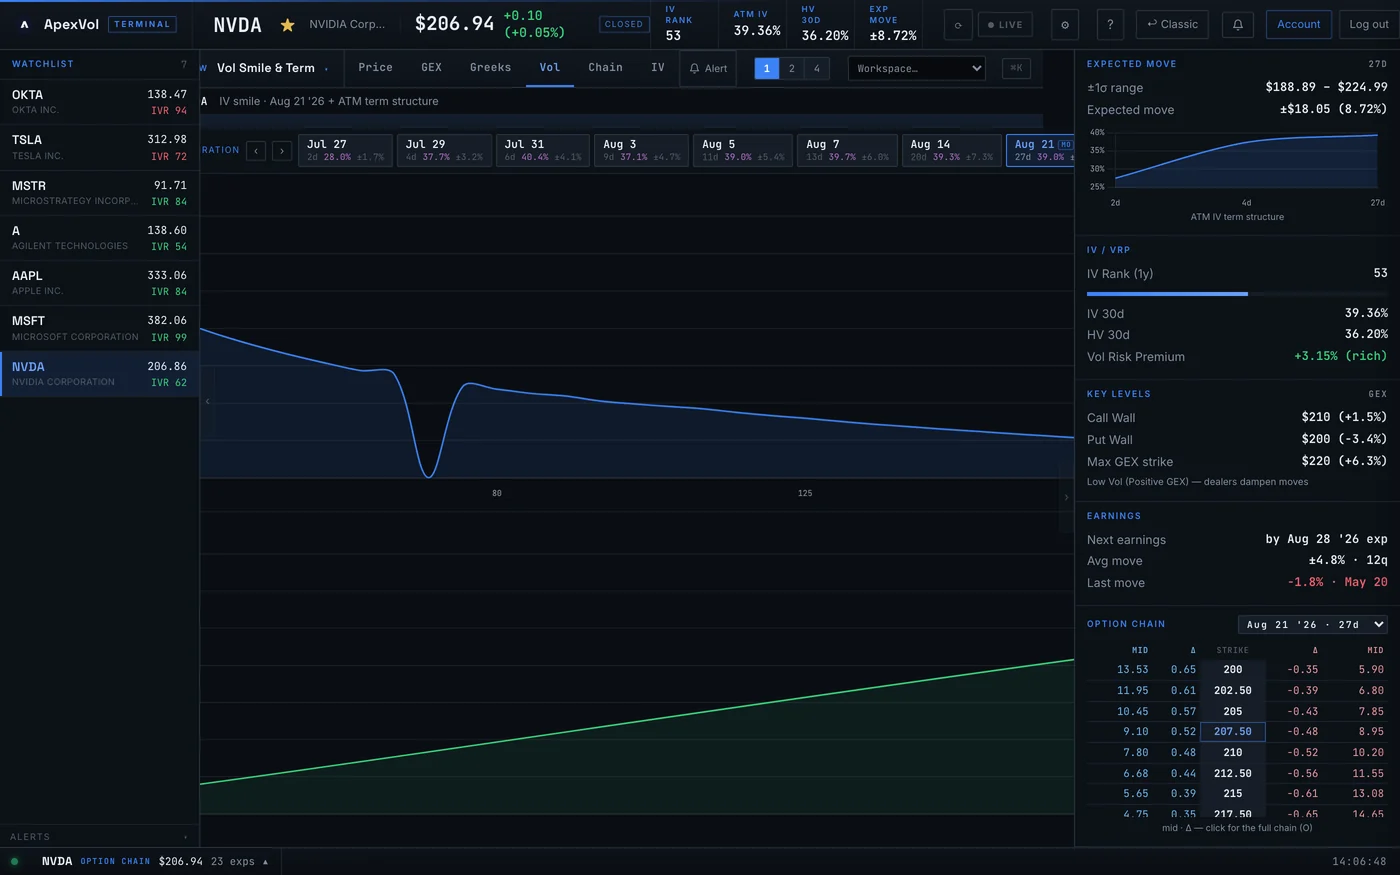Select the Jul 27 expiration
The width and height of the screenshot is (1400, 875).
(x=345, y=150)
